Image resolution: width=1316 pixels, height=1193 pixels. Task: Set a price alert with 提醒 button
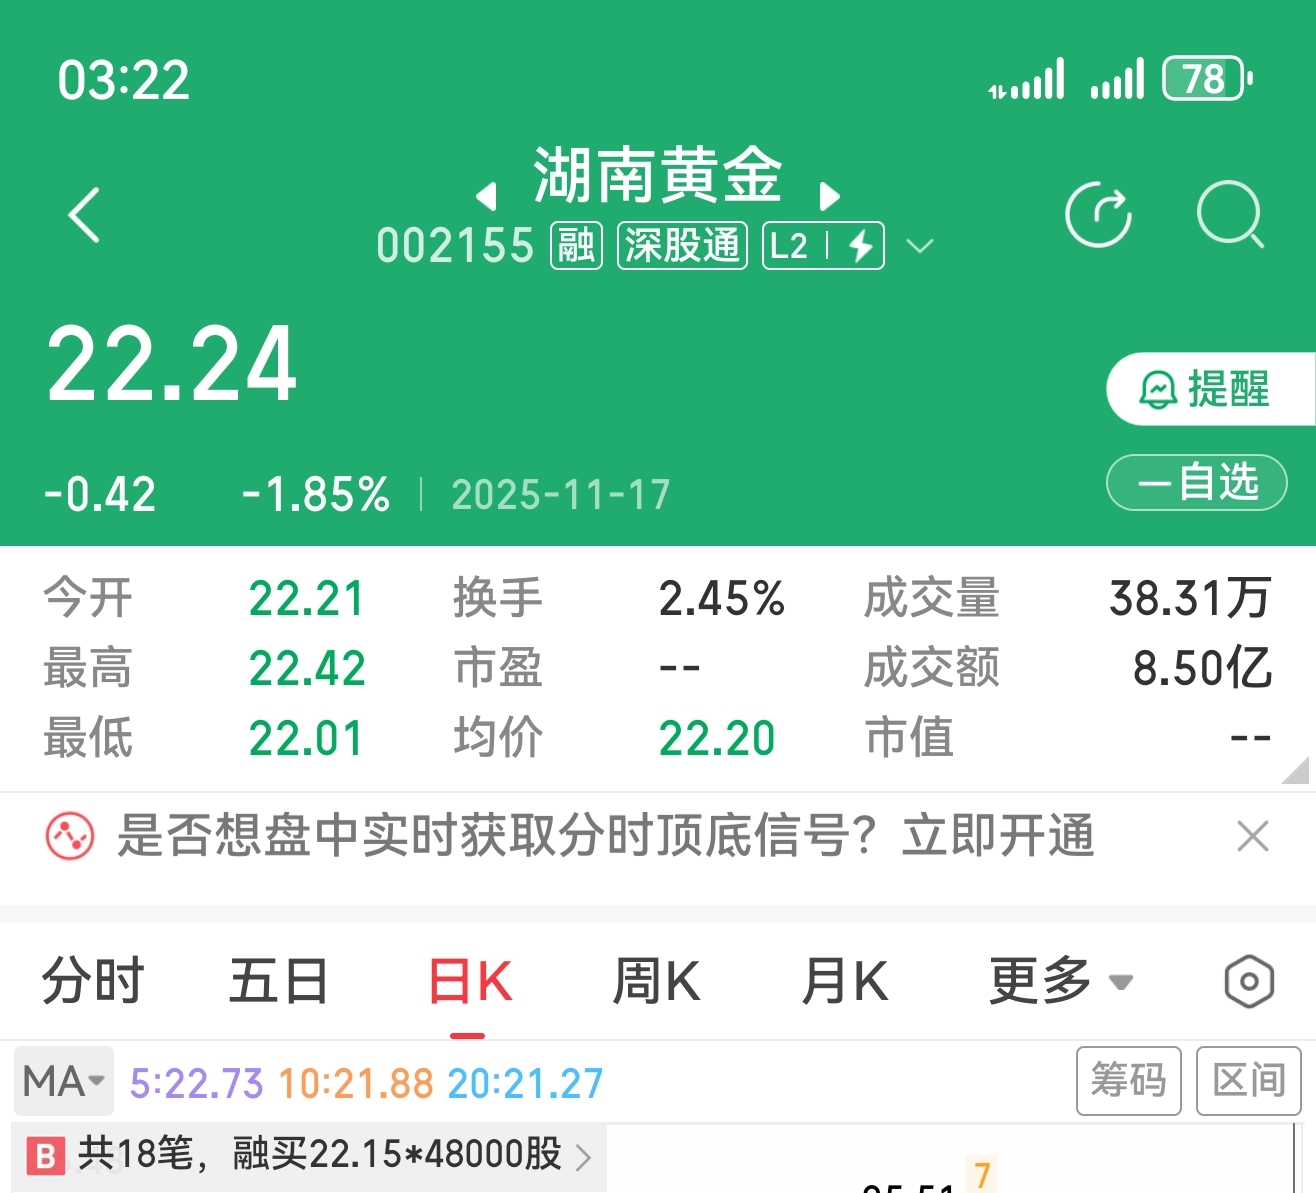1210,389
